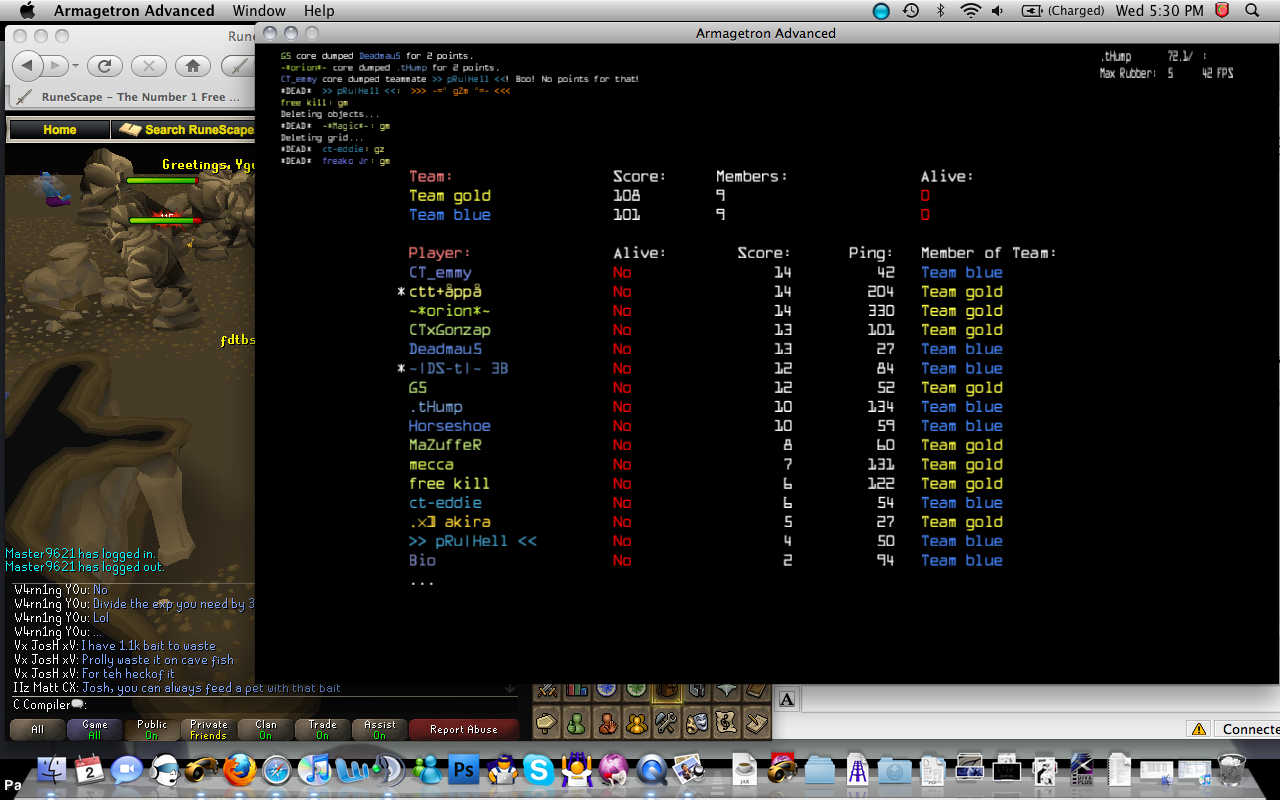Toggle the Trade chat filter

point(322,729)
